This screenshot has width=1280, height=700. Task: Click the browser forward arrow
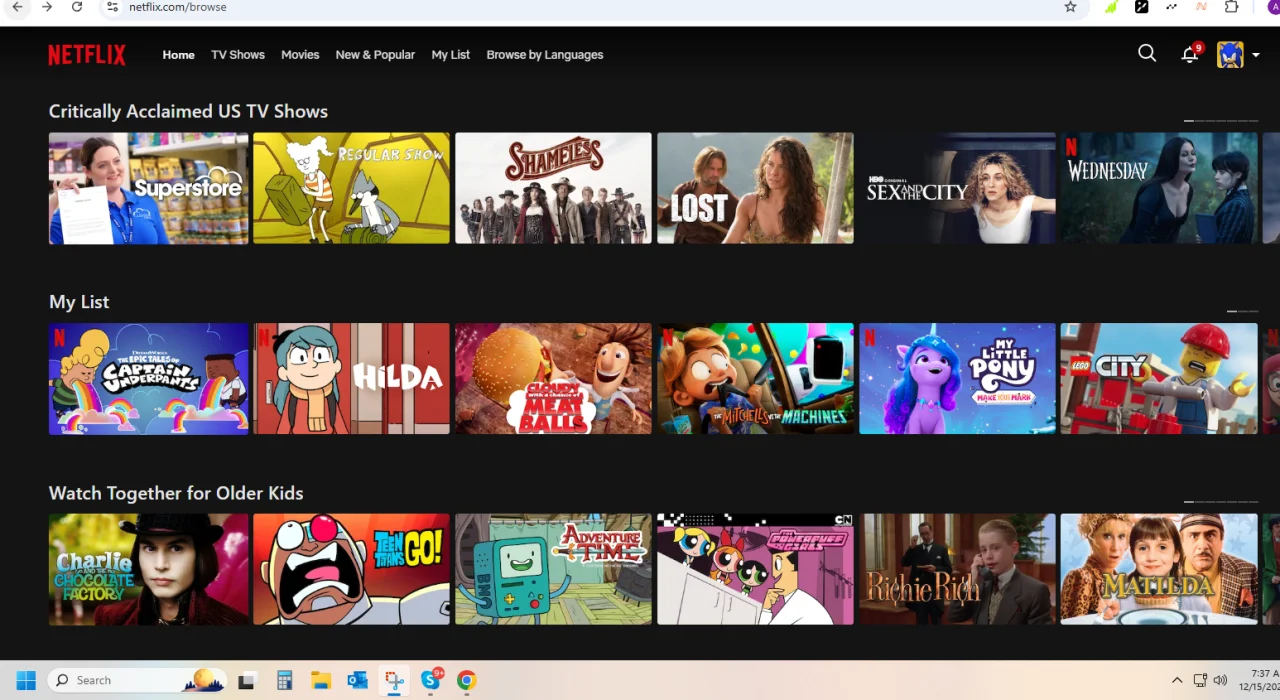[47, 7]
